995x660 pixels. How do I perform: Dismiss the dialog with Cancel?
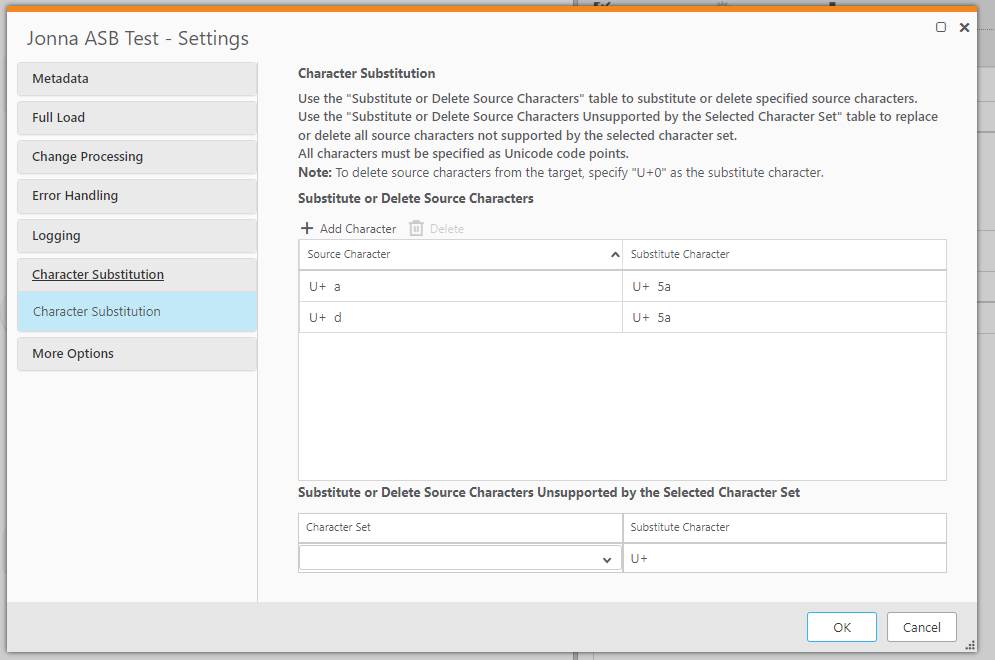[x=920, y=627]
